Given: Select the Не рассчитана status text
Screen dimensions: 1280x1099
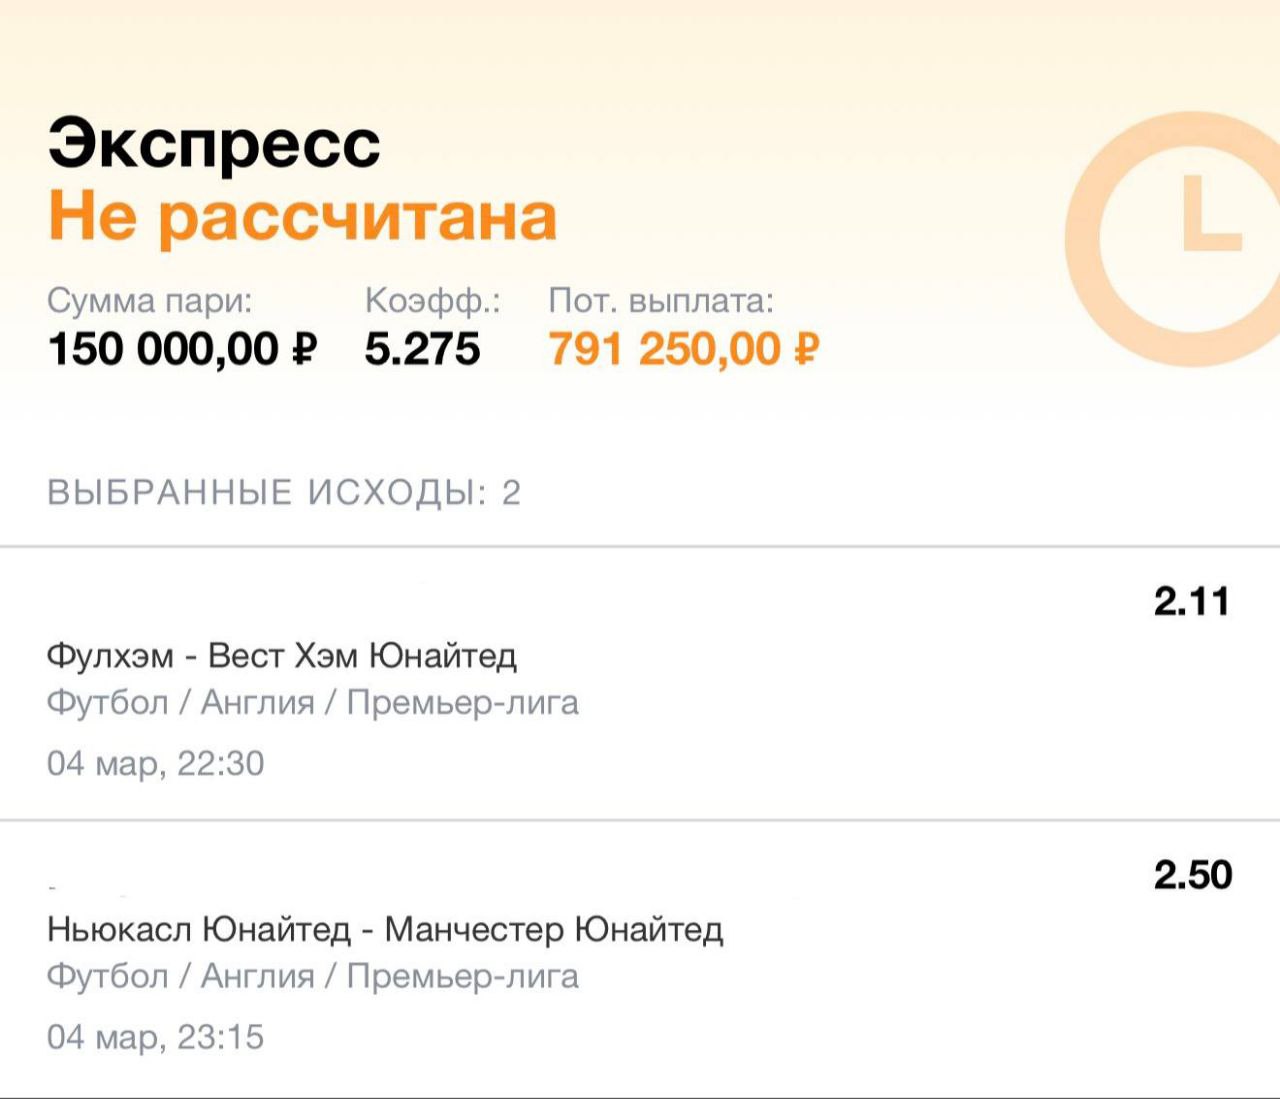Looking at the screenshot, I should (302, 216).
